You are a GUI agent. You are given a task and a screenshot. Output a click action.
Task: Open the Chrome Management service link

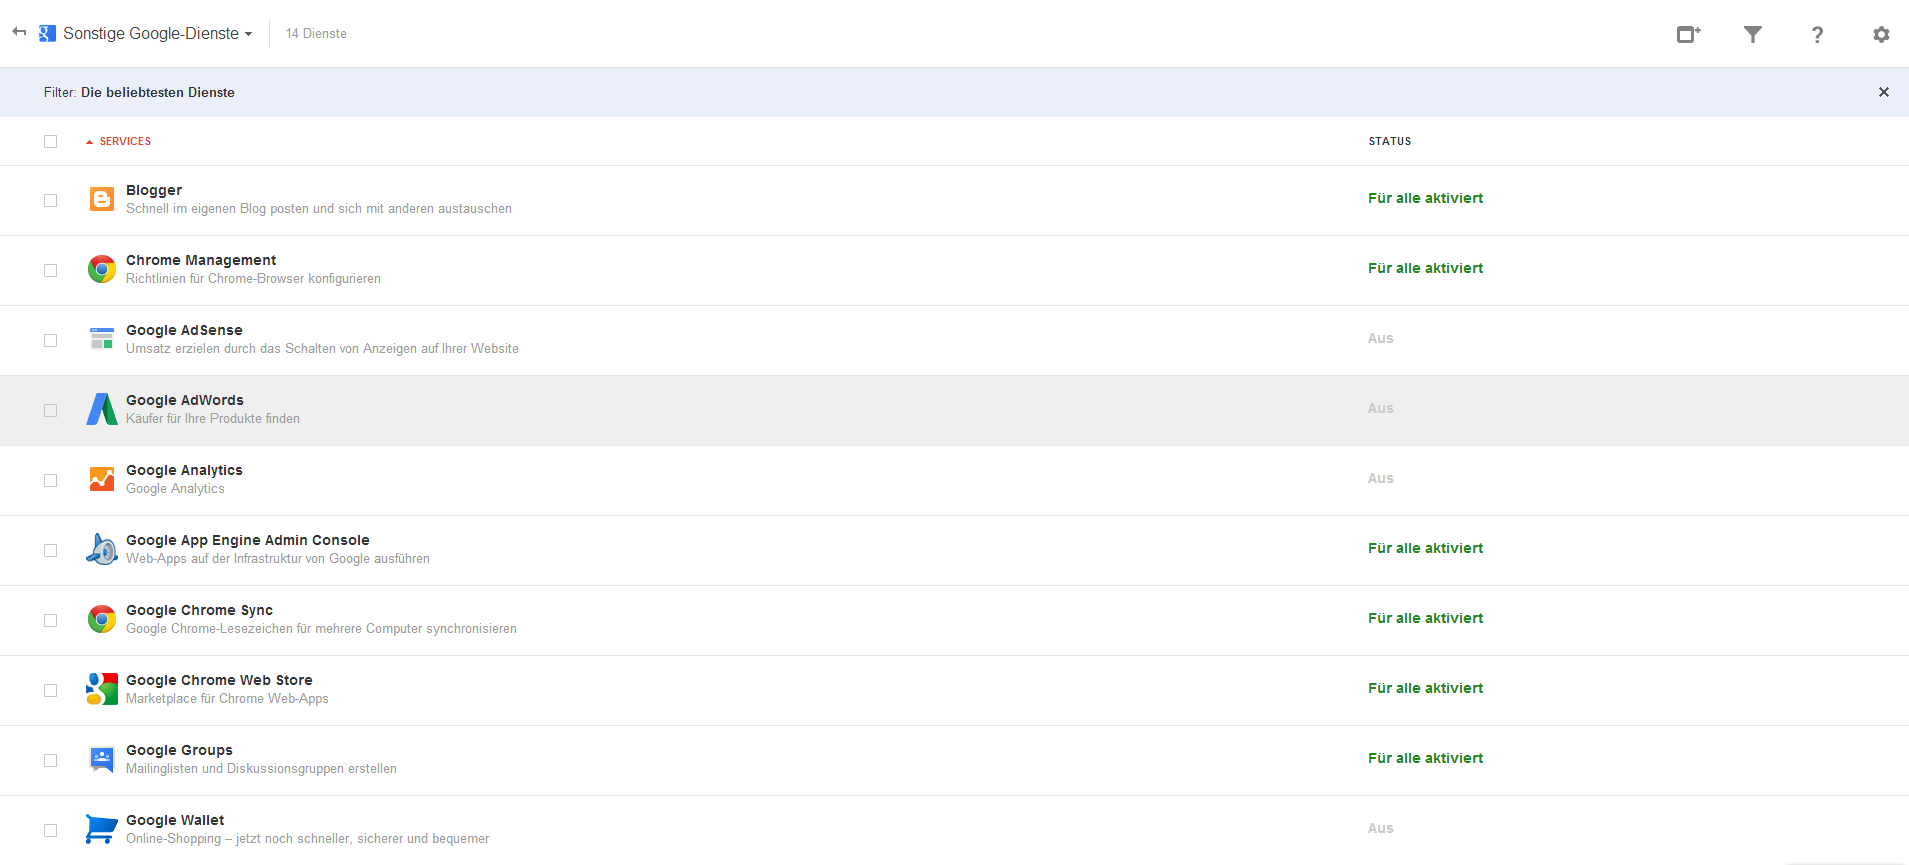pyautogui.click(x=201, y=260)
